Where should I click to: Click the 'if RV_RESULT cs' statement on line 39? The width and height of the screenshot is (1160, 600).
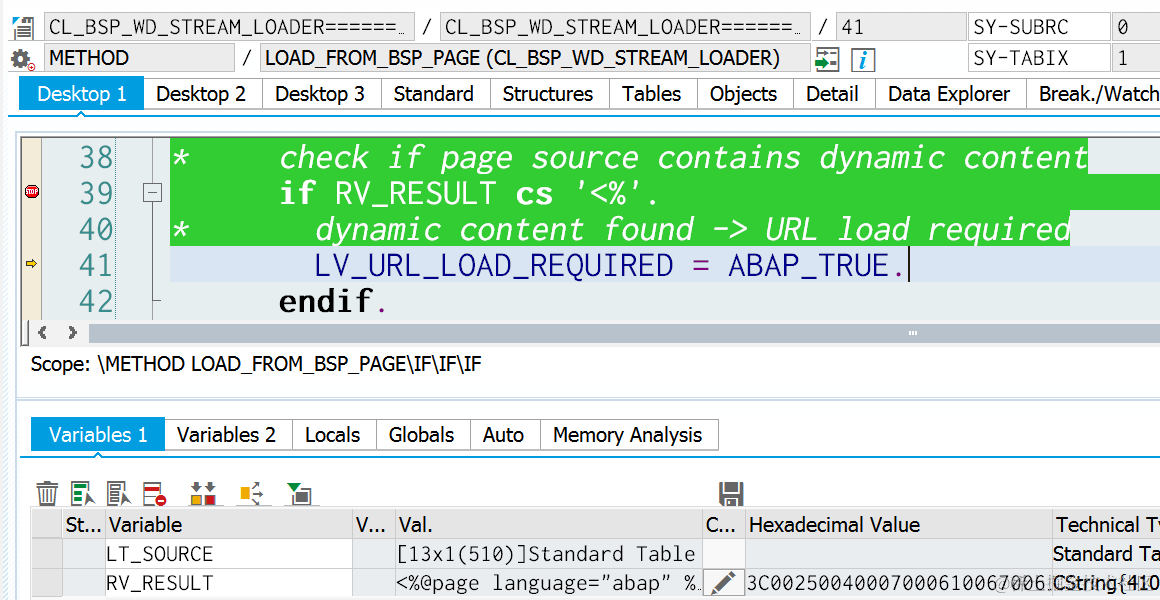468,194
